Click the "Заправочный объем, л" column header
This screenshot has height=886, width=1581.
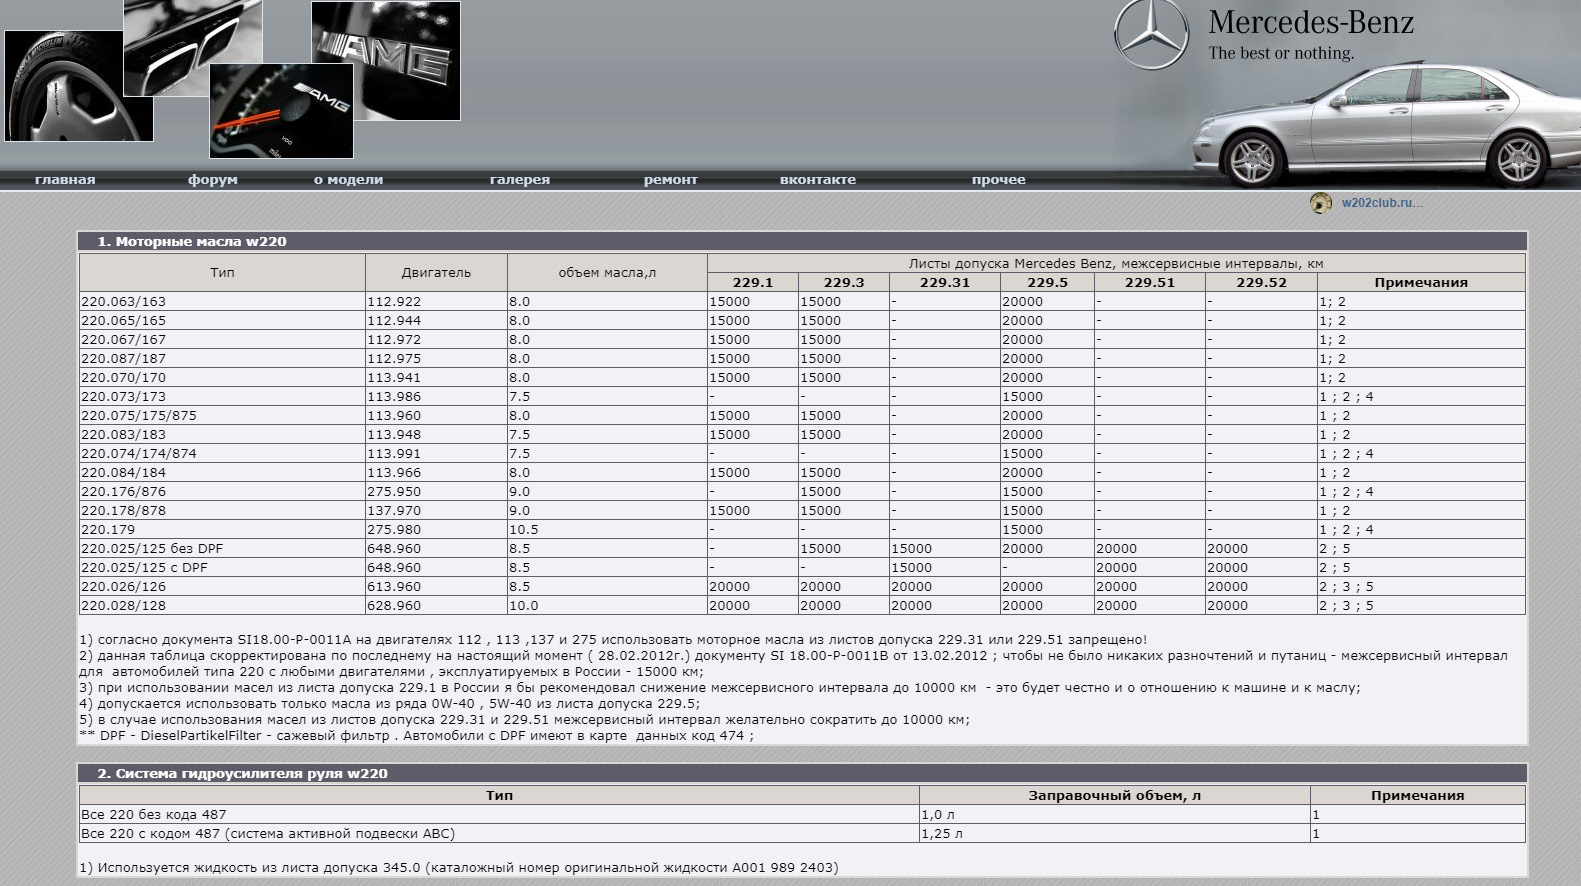1115,796
